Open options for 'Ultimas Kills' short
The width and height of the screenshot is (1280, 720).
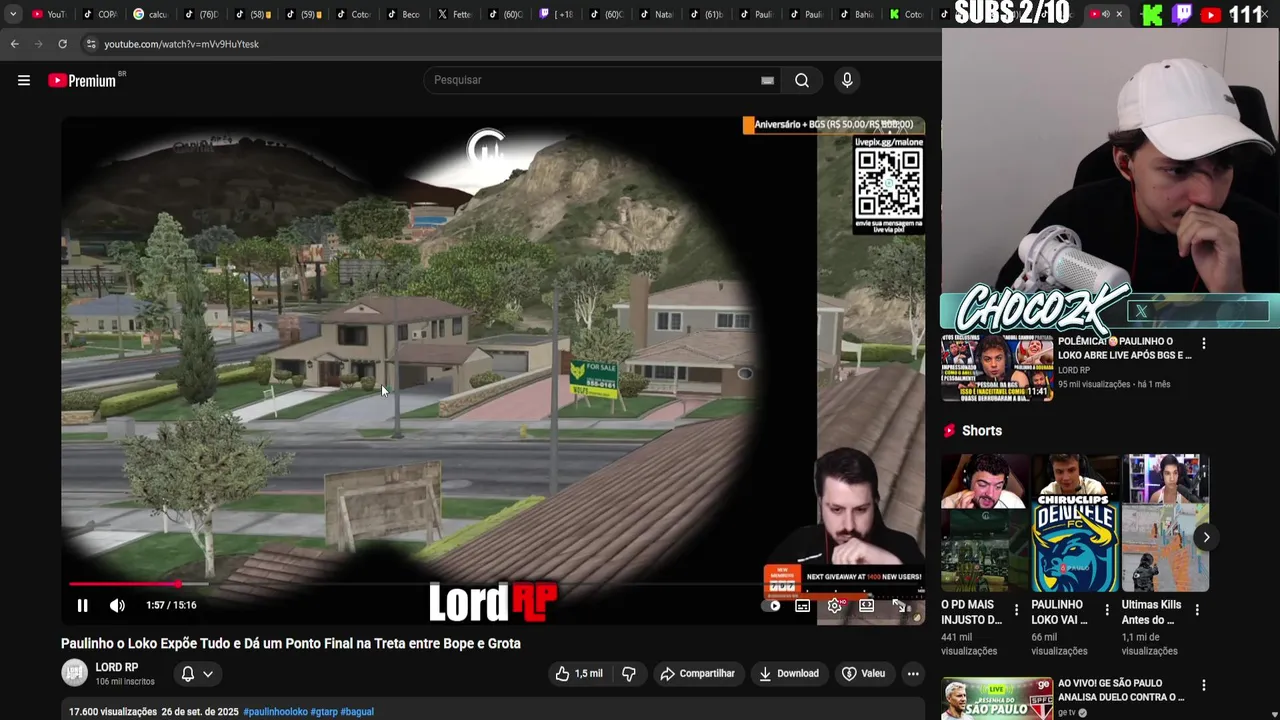[1197, 610]
